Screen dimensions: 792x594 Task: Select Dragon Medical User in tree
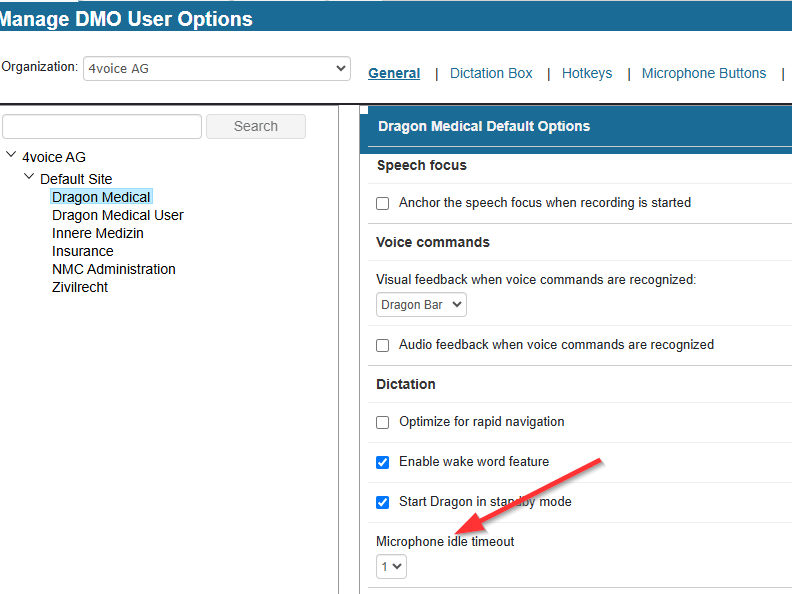[x=117, y=215]
